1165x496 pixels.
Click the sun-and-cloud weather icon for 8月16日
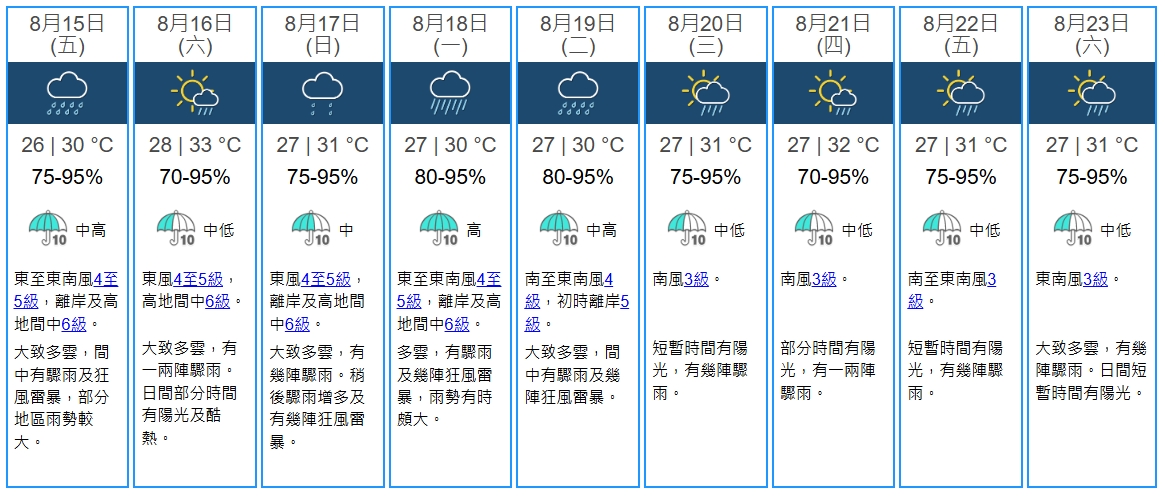click(195, 93)
